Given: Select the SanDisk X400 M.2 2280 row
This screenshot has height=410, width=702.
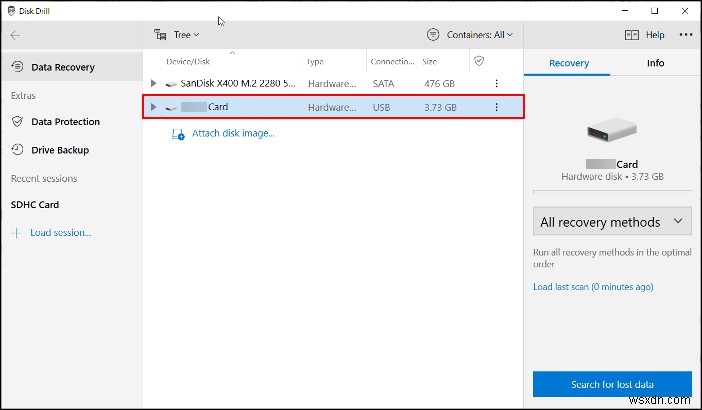Looking at the screenshot, I should (x=333, y=83).
